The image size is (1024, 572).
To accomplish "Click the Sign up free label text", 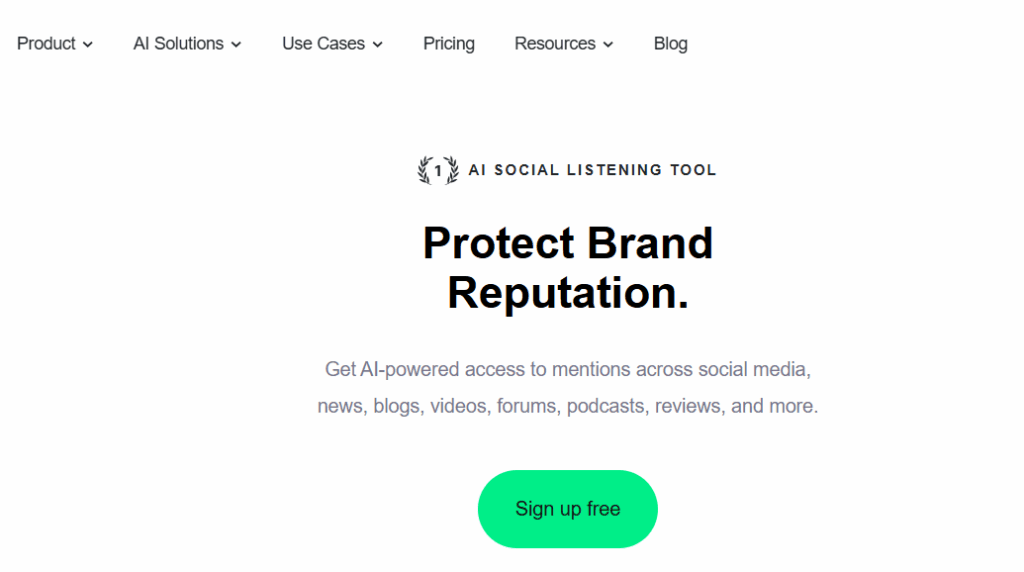I will [568, 509].
